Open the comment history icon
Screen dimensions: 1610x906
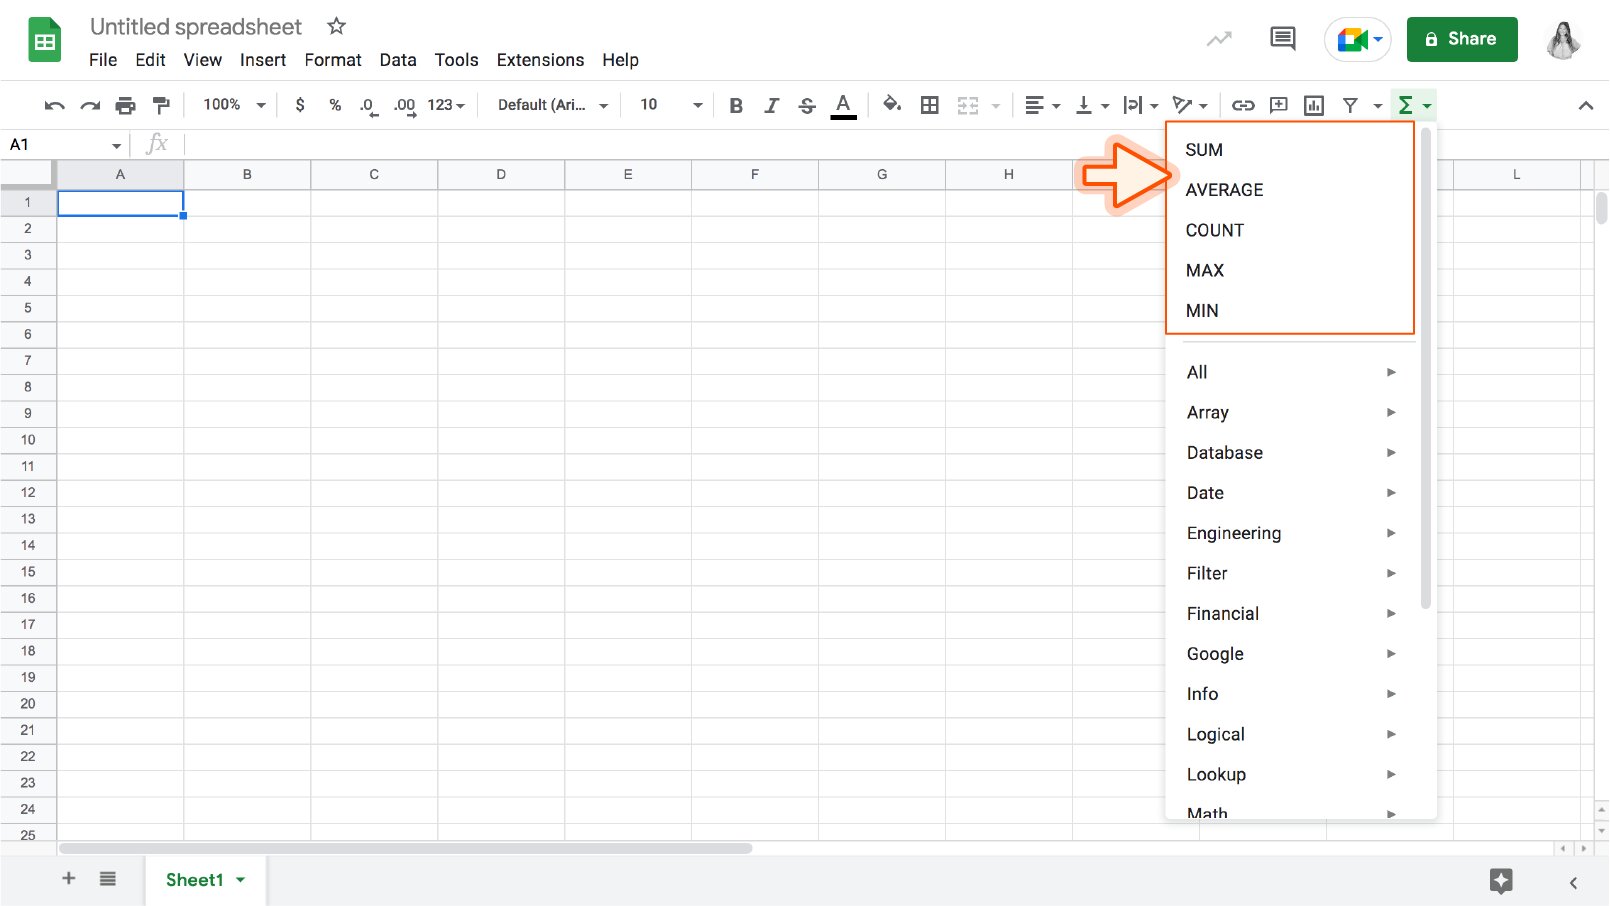pos(1282,39)
